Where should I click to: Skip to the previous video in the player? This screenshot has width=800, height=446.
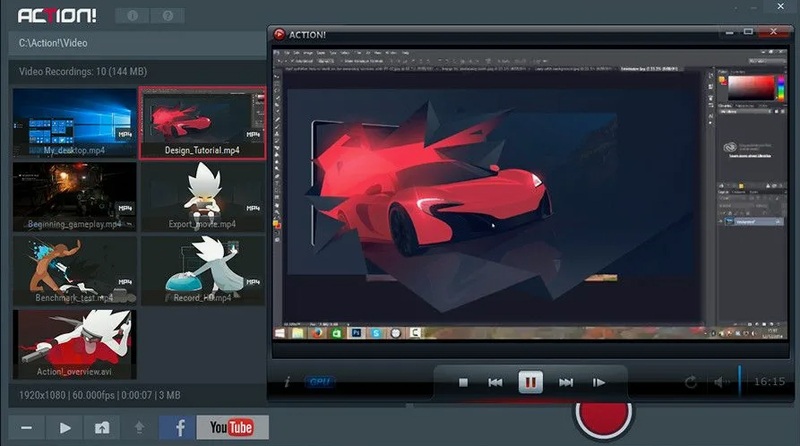[x=495, y=382]
